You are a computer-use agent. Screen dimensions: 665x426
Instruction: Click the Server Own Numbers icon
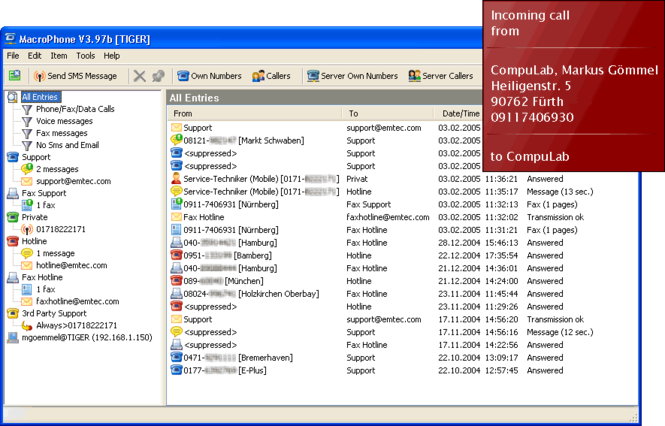(313, 76)
